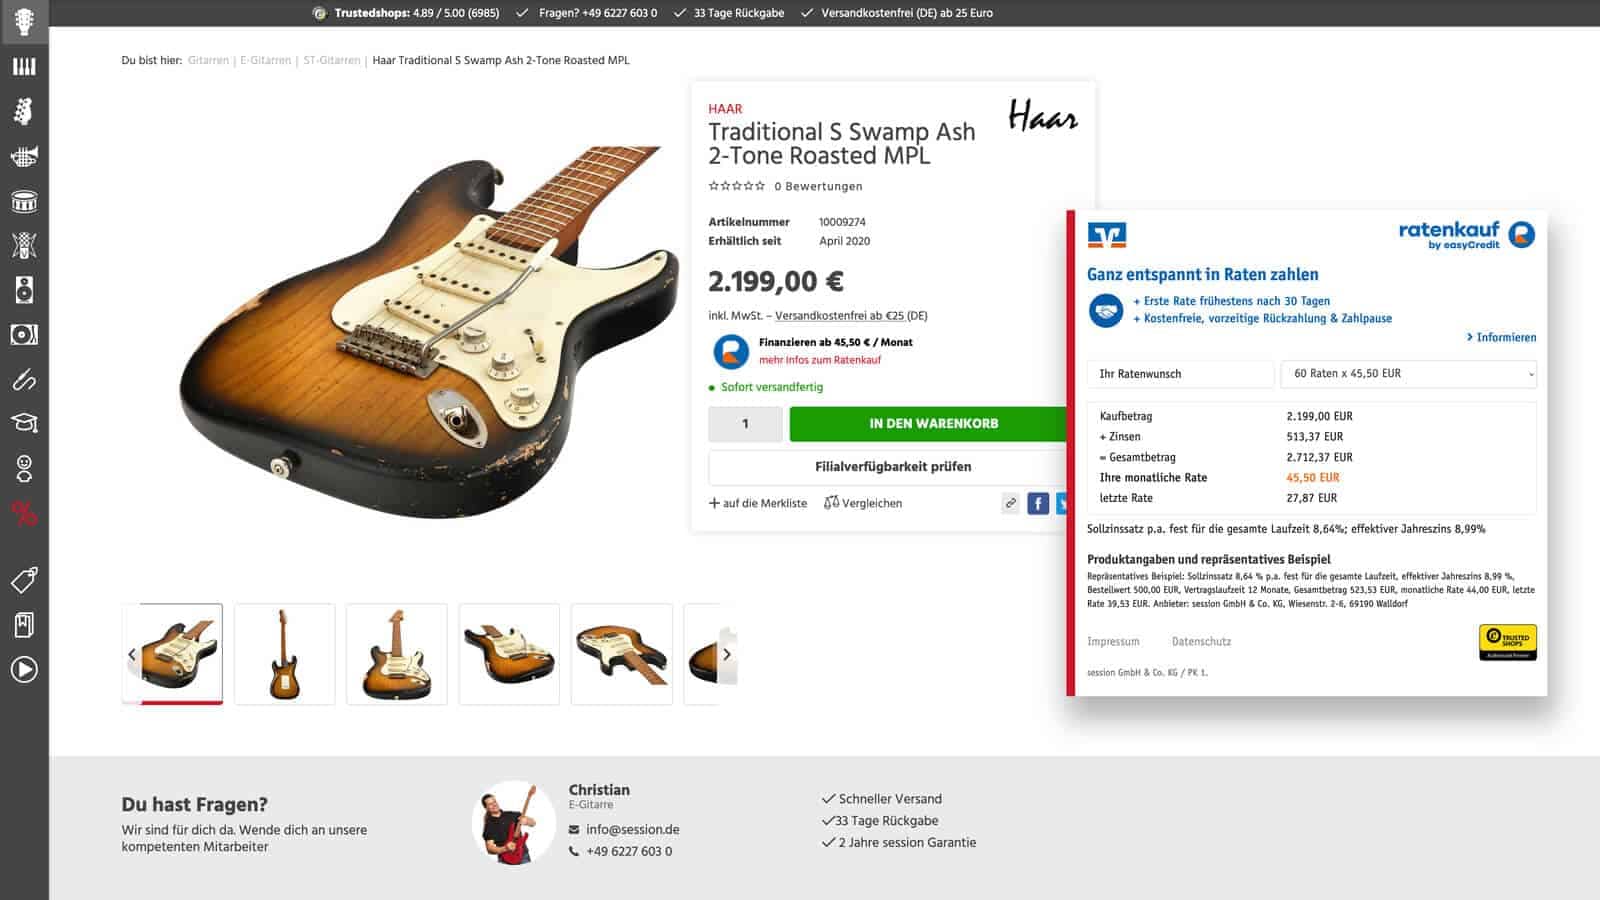The height and width of the screenshot is (900, 1600).
Task: Copy the product link via chain icon
Action: 1010,503
